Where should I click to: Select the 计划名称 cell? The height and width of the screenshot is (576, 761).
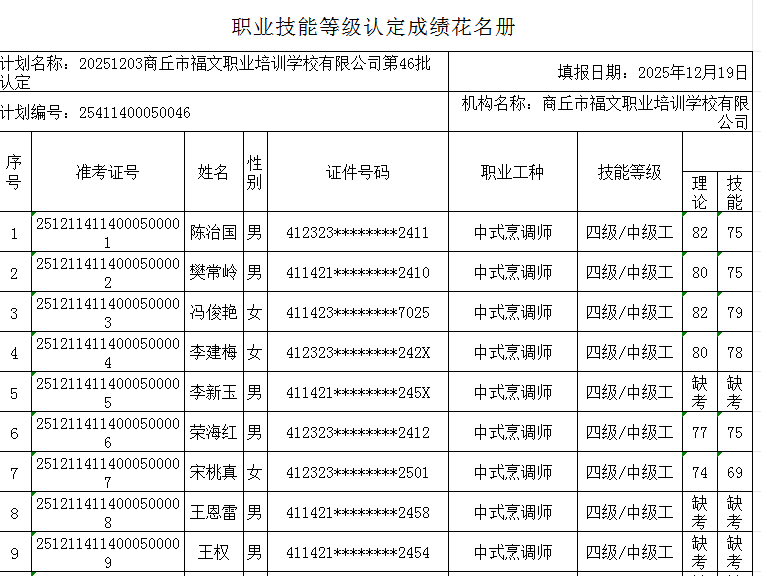223,72
